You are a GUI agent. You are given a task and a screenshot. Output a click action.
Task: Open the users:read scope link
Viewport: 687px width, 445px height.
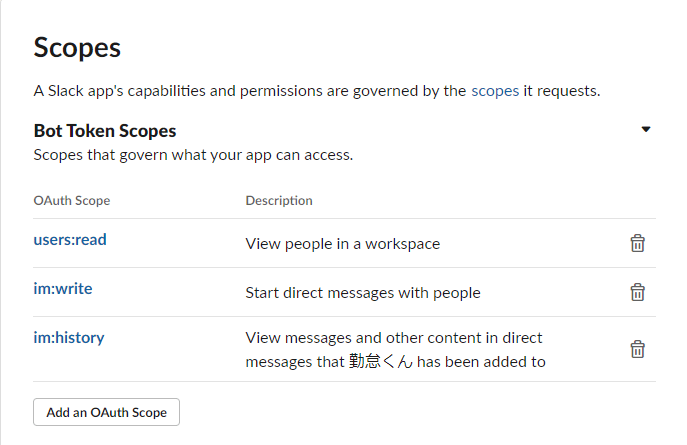[x=70, y=240]
